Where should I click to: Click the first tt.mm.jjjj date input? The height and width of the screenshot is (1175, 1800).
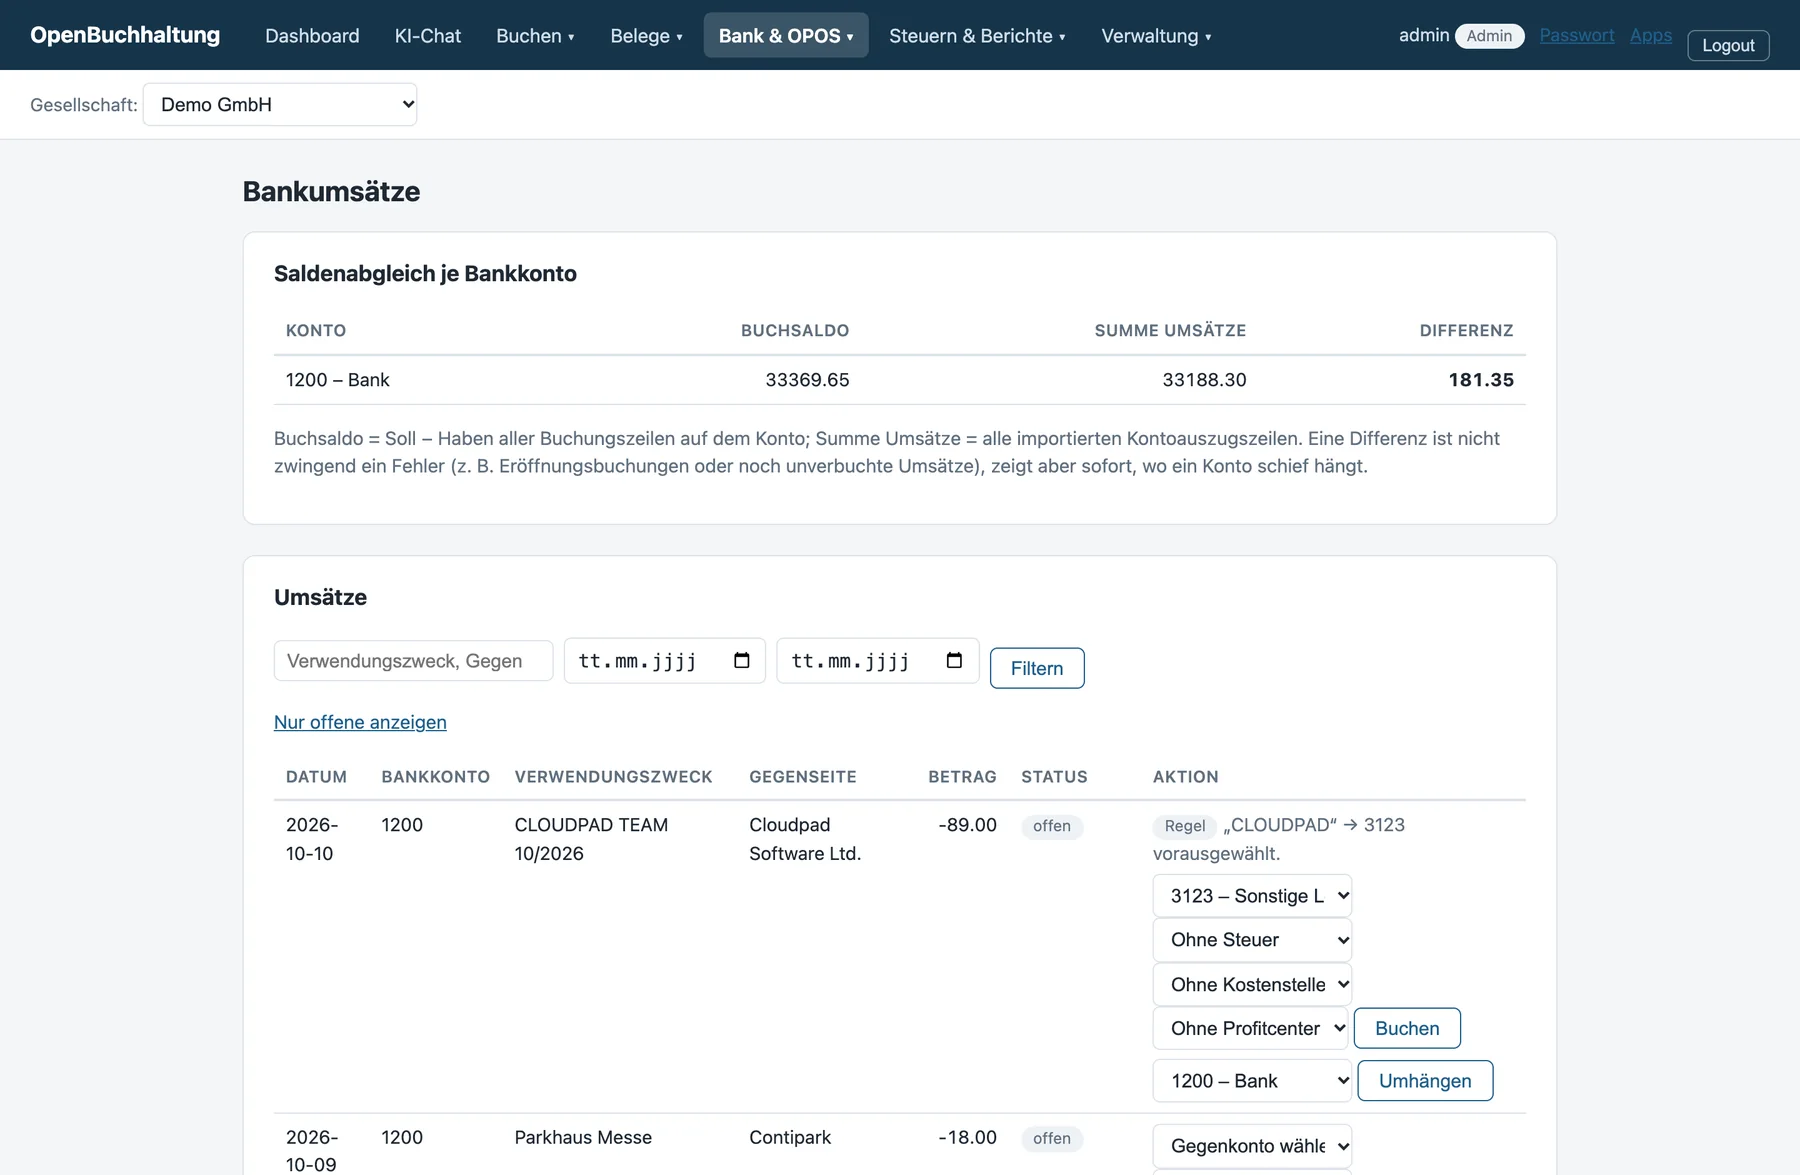click(x=664, y=660)
